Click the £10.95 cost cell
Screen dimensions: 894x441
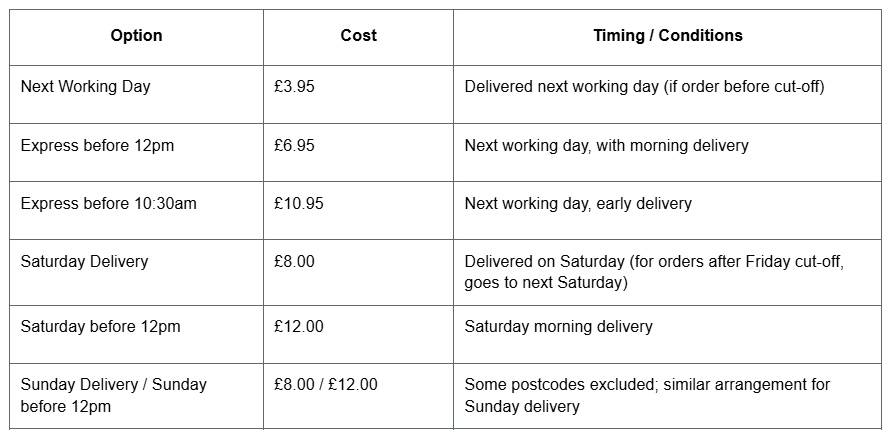click(x=299, y=204)
